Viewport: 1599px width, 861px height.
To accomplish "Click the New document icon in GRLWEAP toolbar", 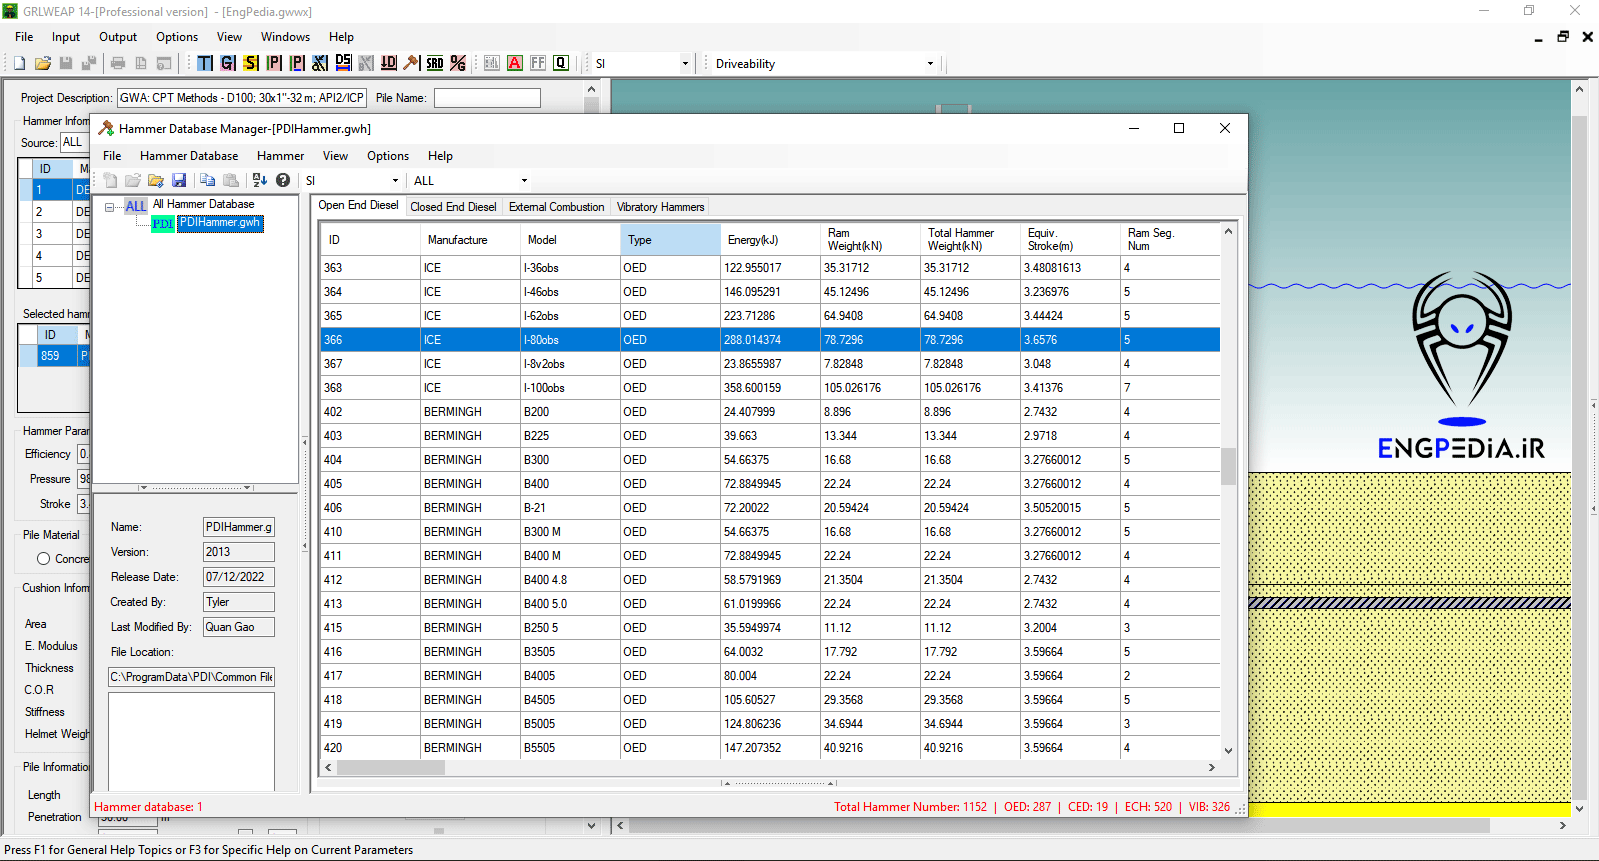I will [19, 63].
